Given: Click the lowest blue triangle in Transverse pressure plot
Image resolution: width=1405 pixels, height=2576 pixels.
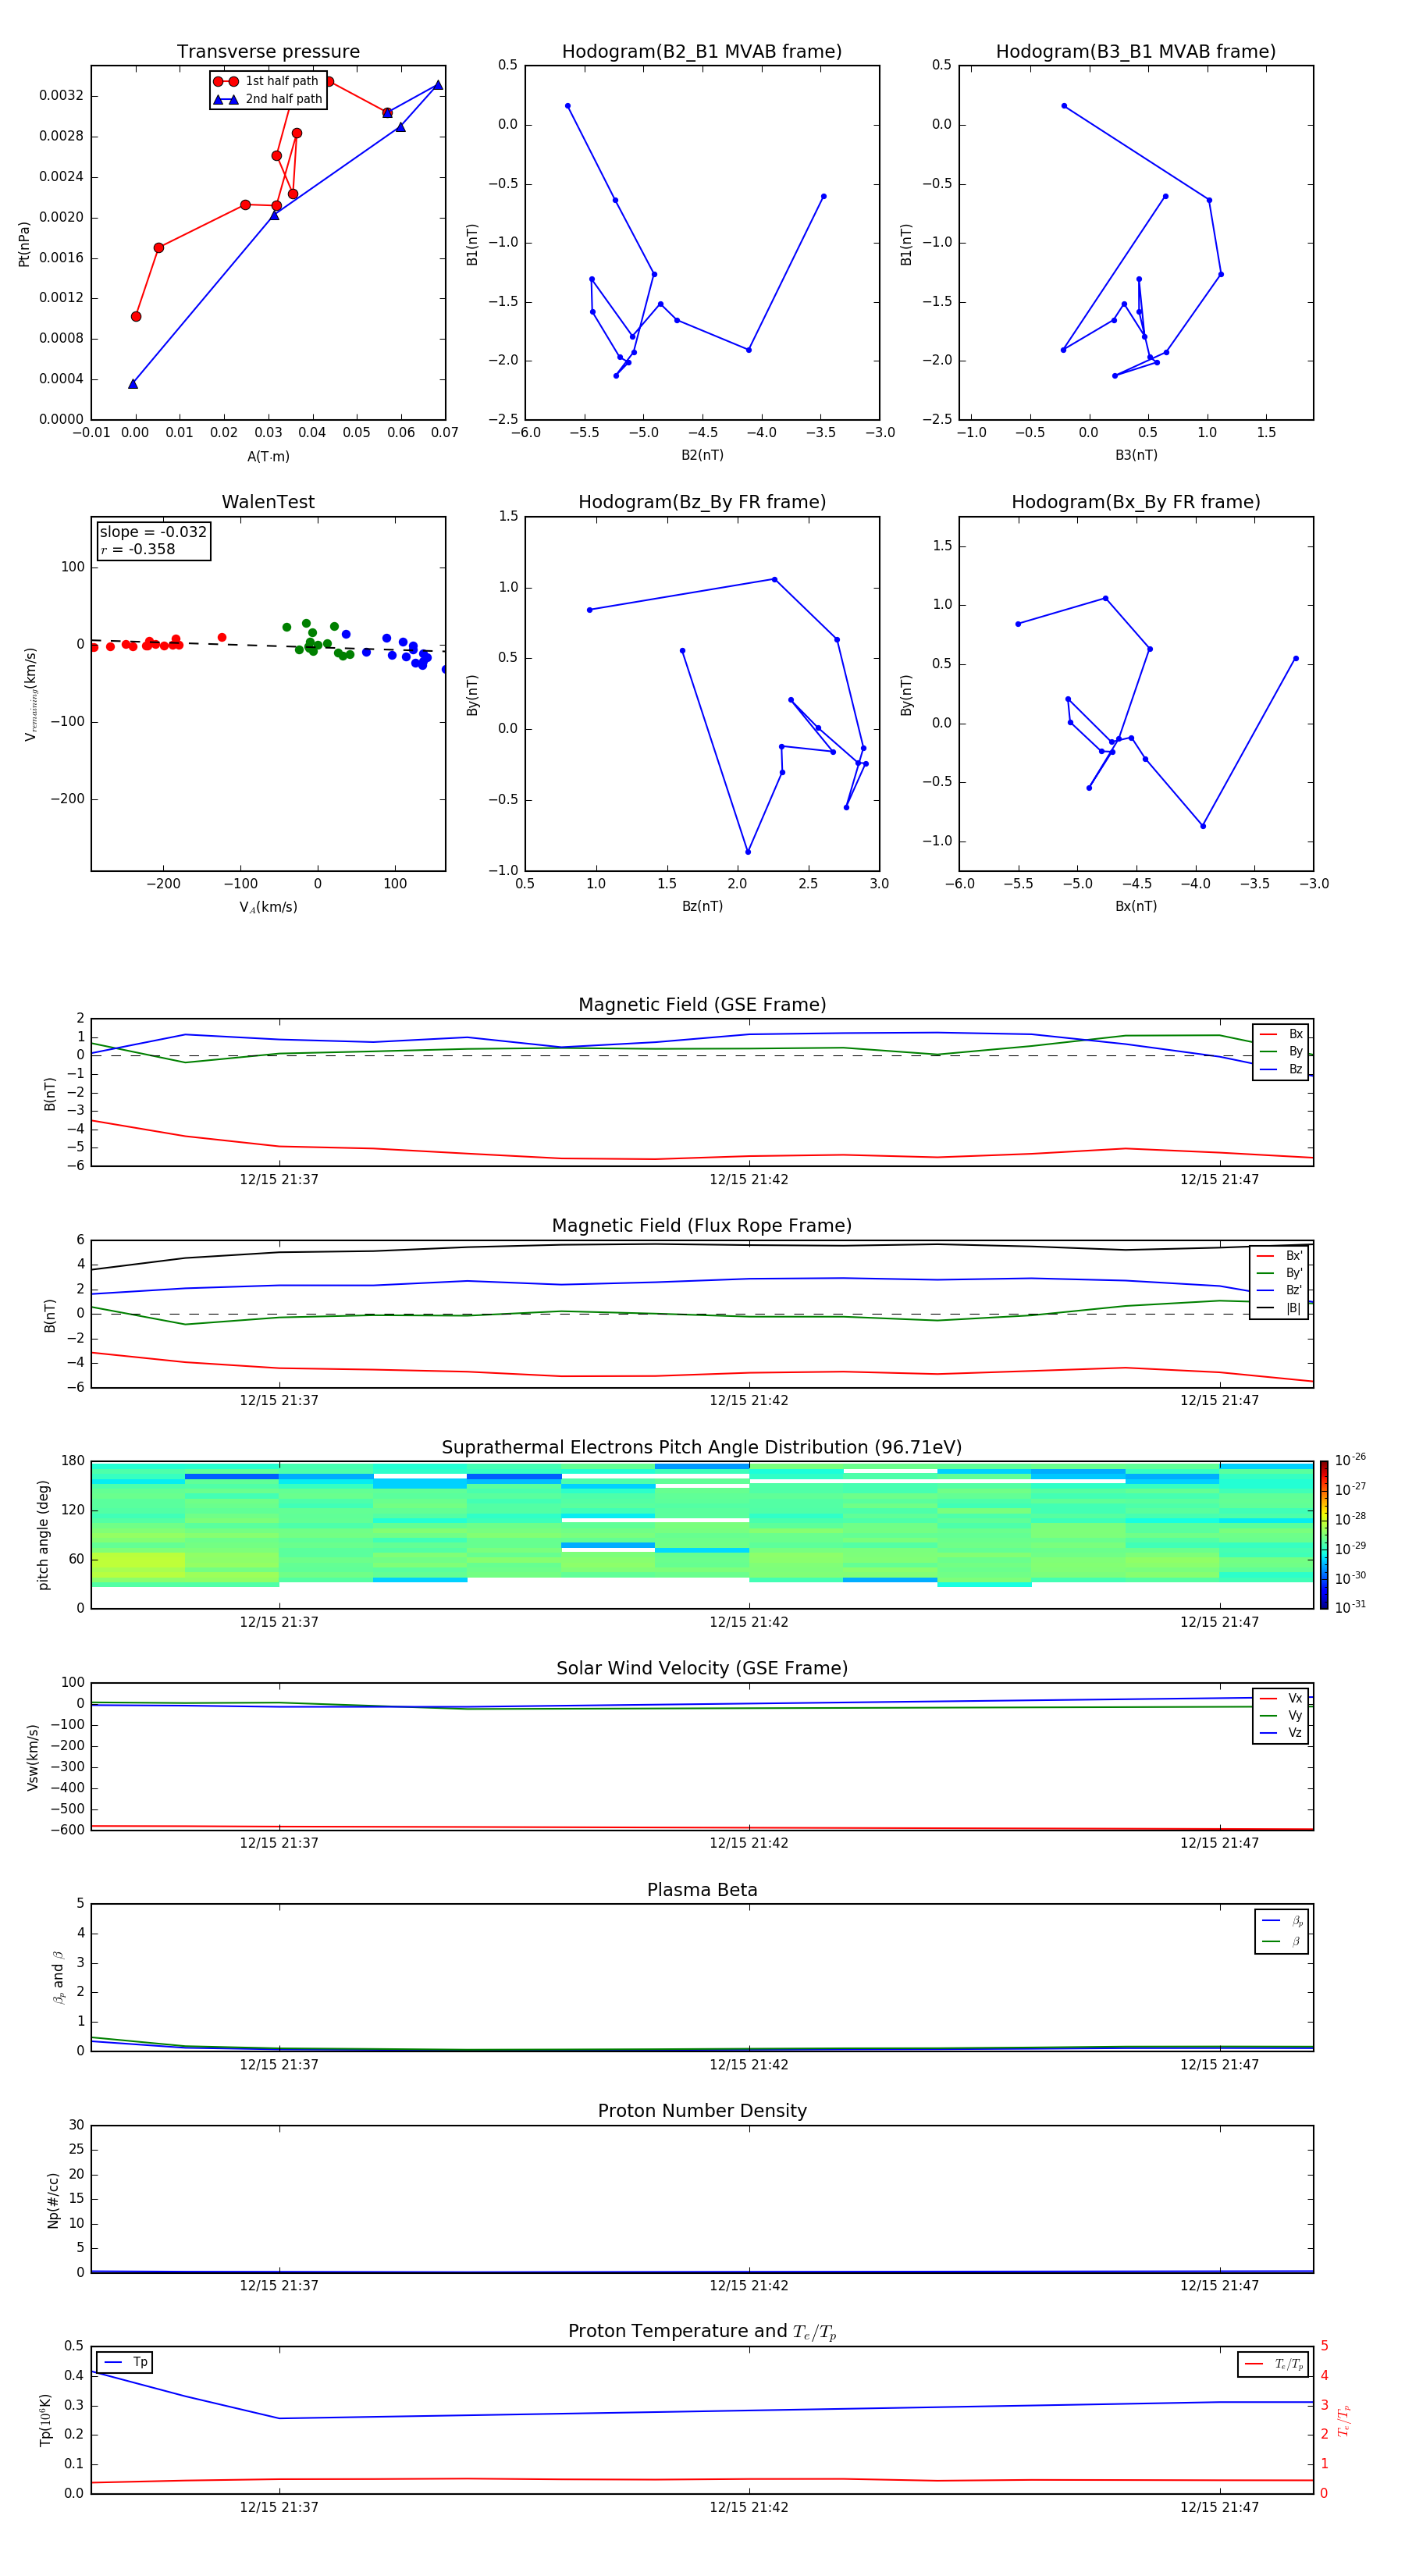Looking at the screenshot, I should click(x=133, y=384).
